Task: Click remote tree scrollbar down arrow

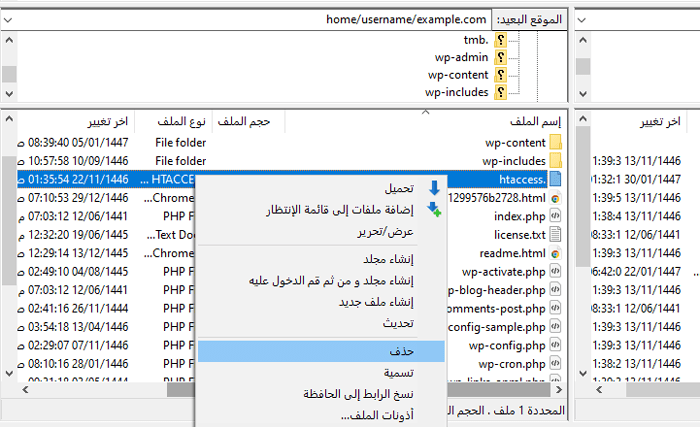Action: coord(9,94)
